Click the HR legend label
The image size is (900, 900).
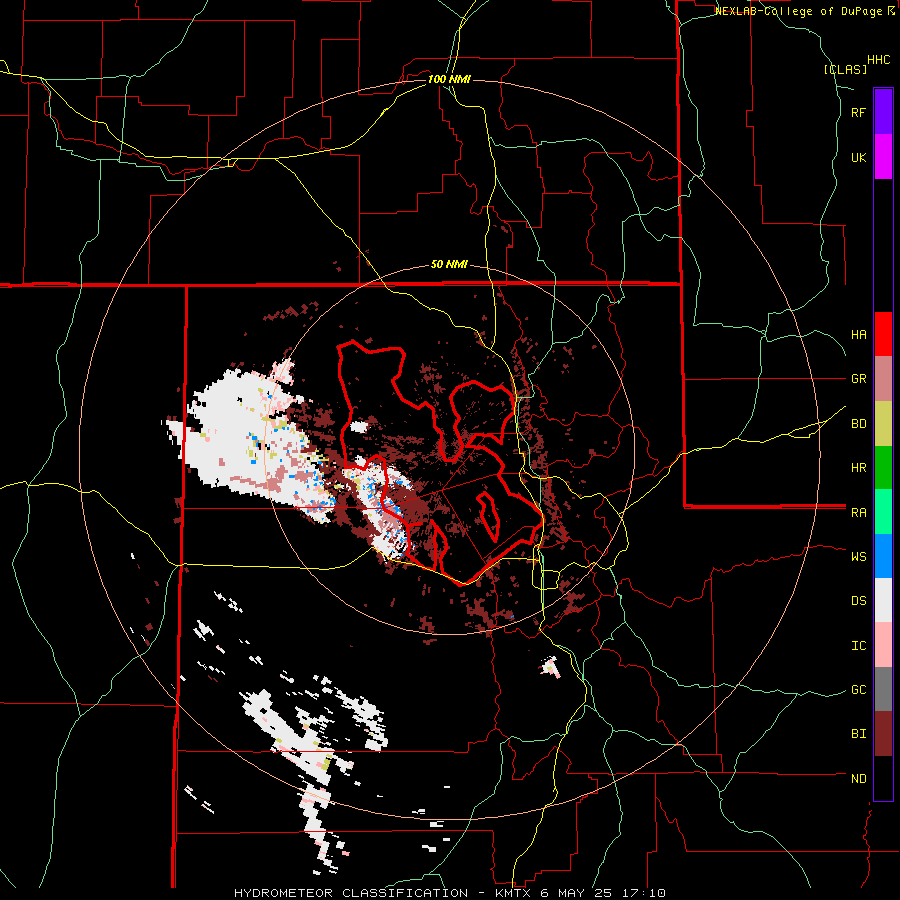[858, 468]
